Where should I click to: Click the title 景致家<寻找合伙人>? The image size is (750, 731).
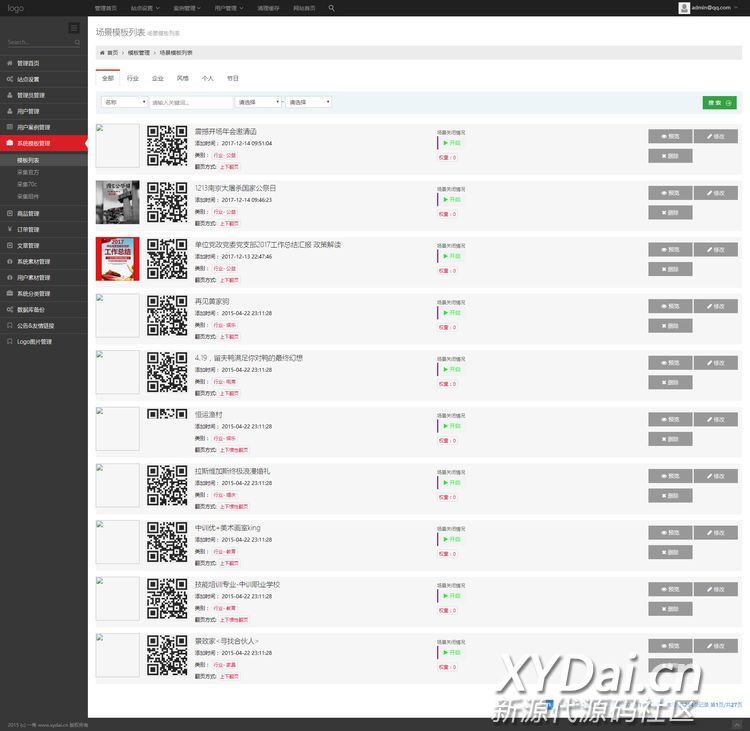[x=226, y=641]
